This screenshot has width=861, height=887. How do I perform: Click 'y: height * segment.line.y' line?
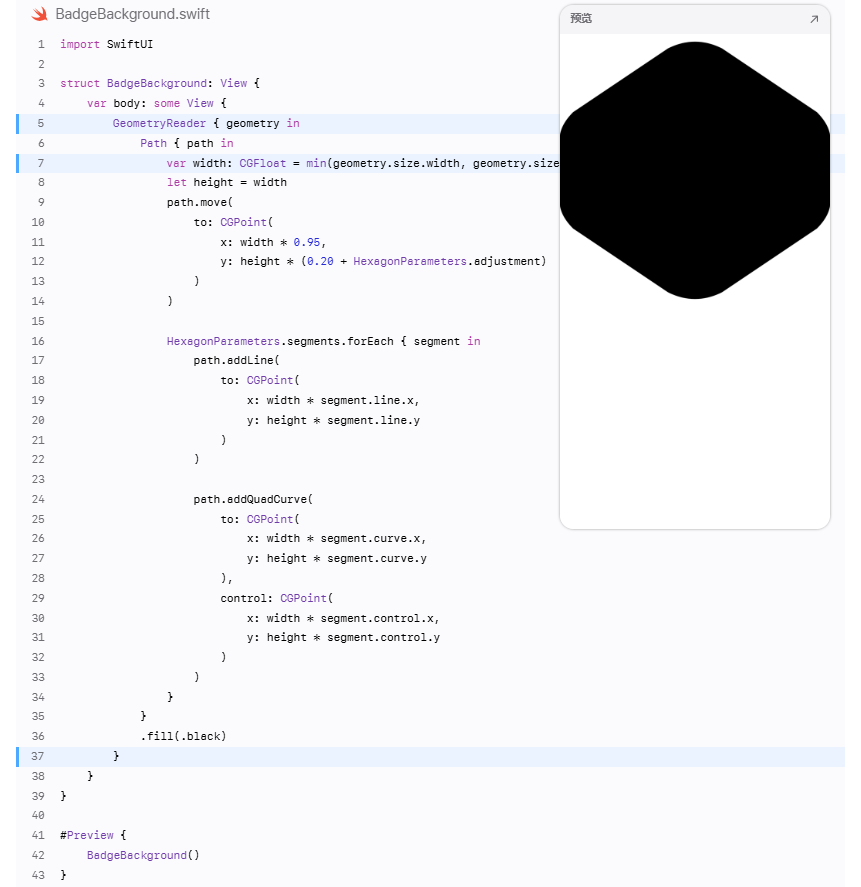pos(333,420)
